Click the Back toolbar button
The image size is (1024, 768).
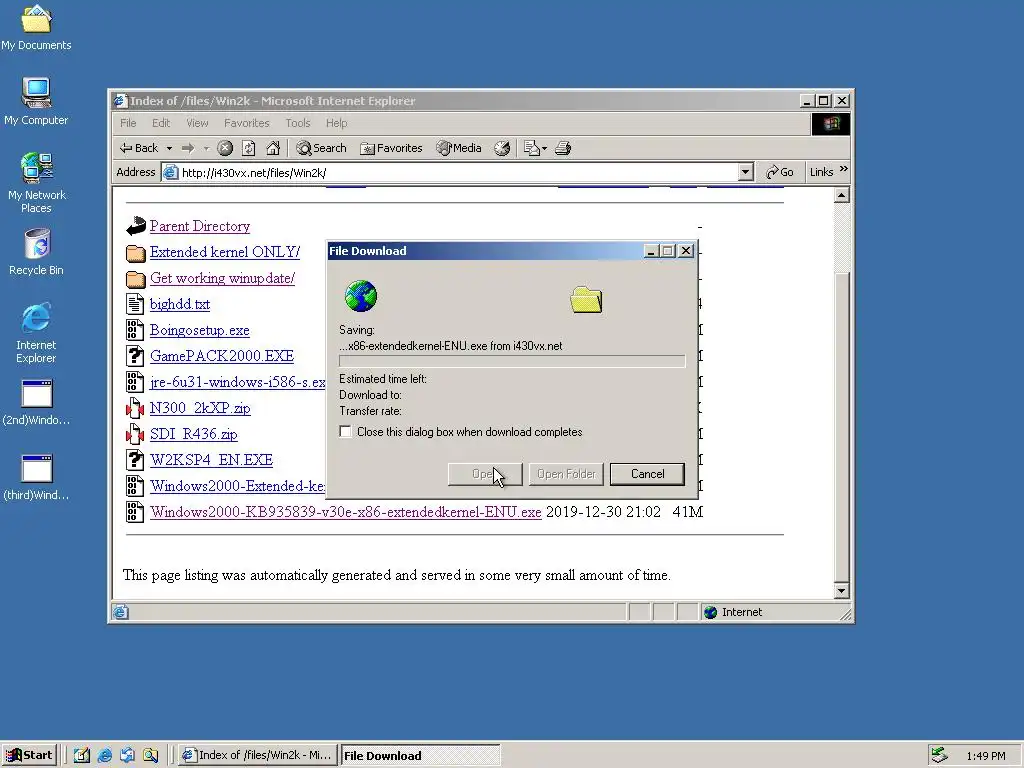[140, 148]
